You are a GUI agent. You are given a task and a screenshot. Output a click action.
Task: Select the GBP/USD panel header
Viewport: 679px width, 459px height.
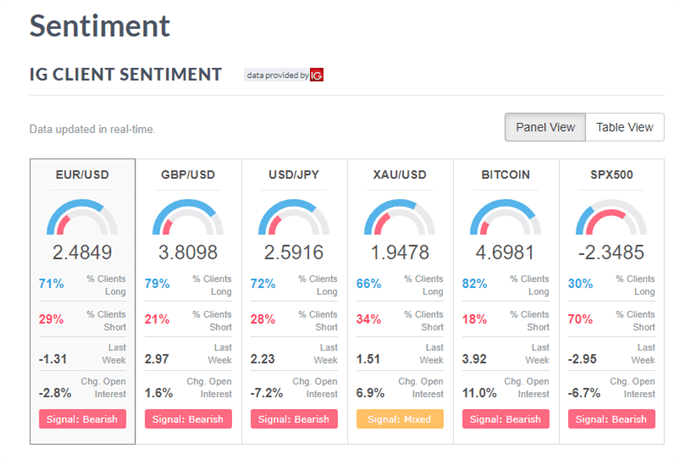click(189, 175)
